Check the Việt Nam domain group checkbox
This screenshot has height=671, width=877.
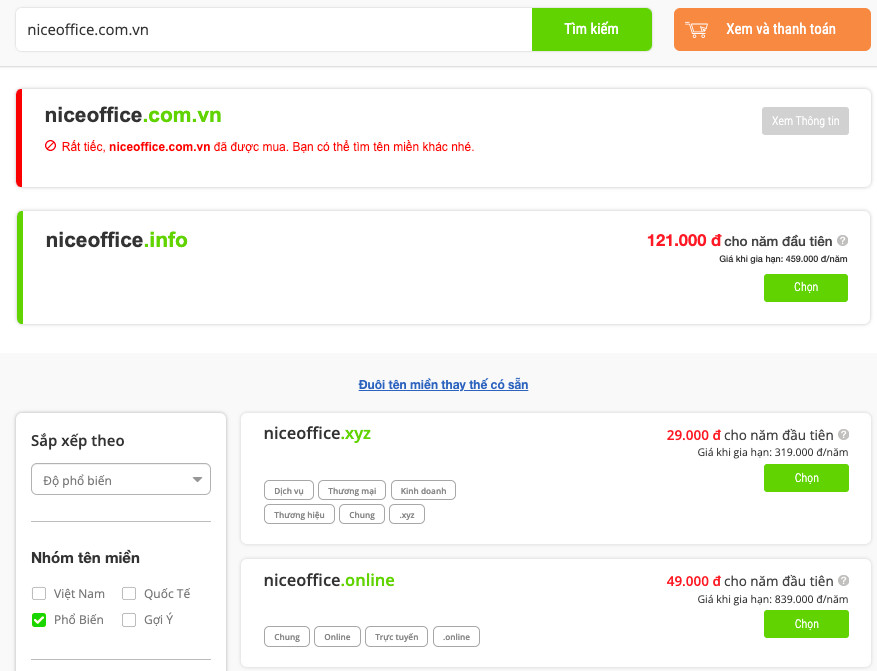[39, 593]
